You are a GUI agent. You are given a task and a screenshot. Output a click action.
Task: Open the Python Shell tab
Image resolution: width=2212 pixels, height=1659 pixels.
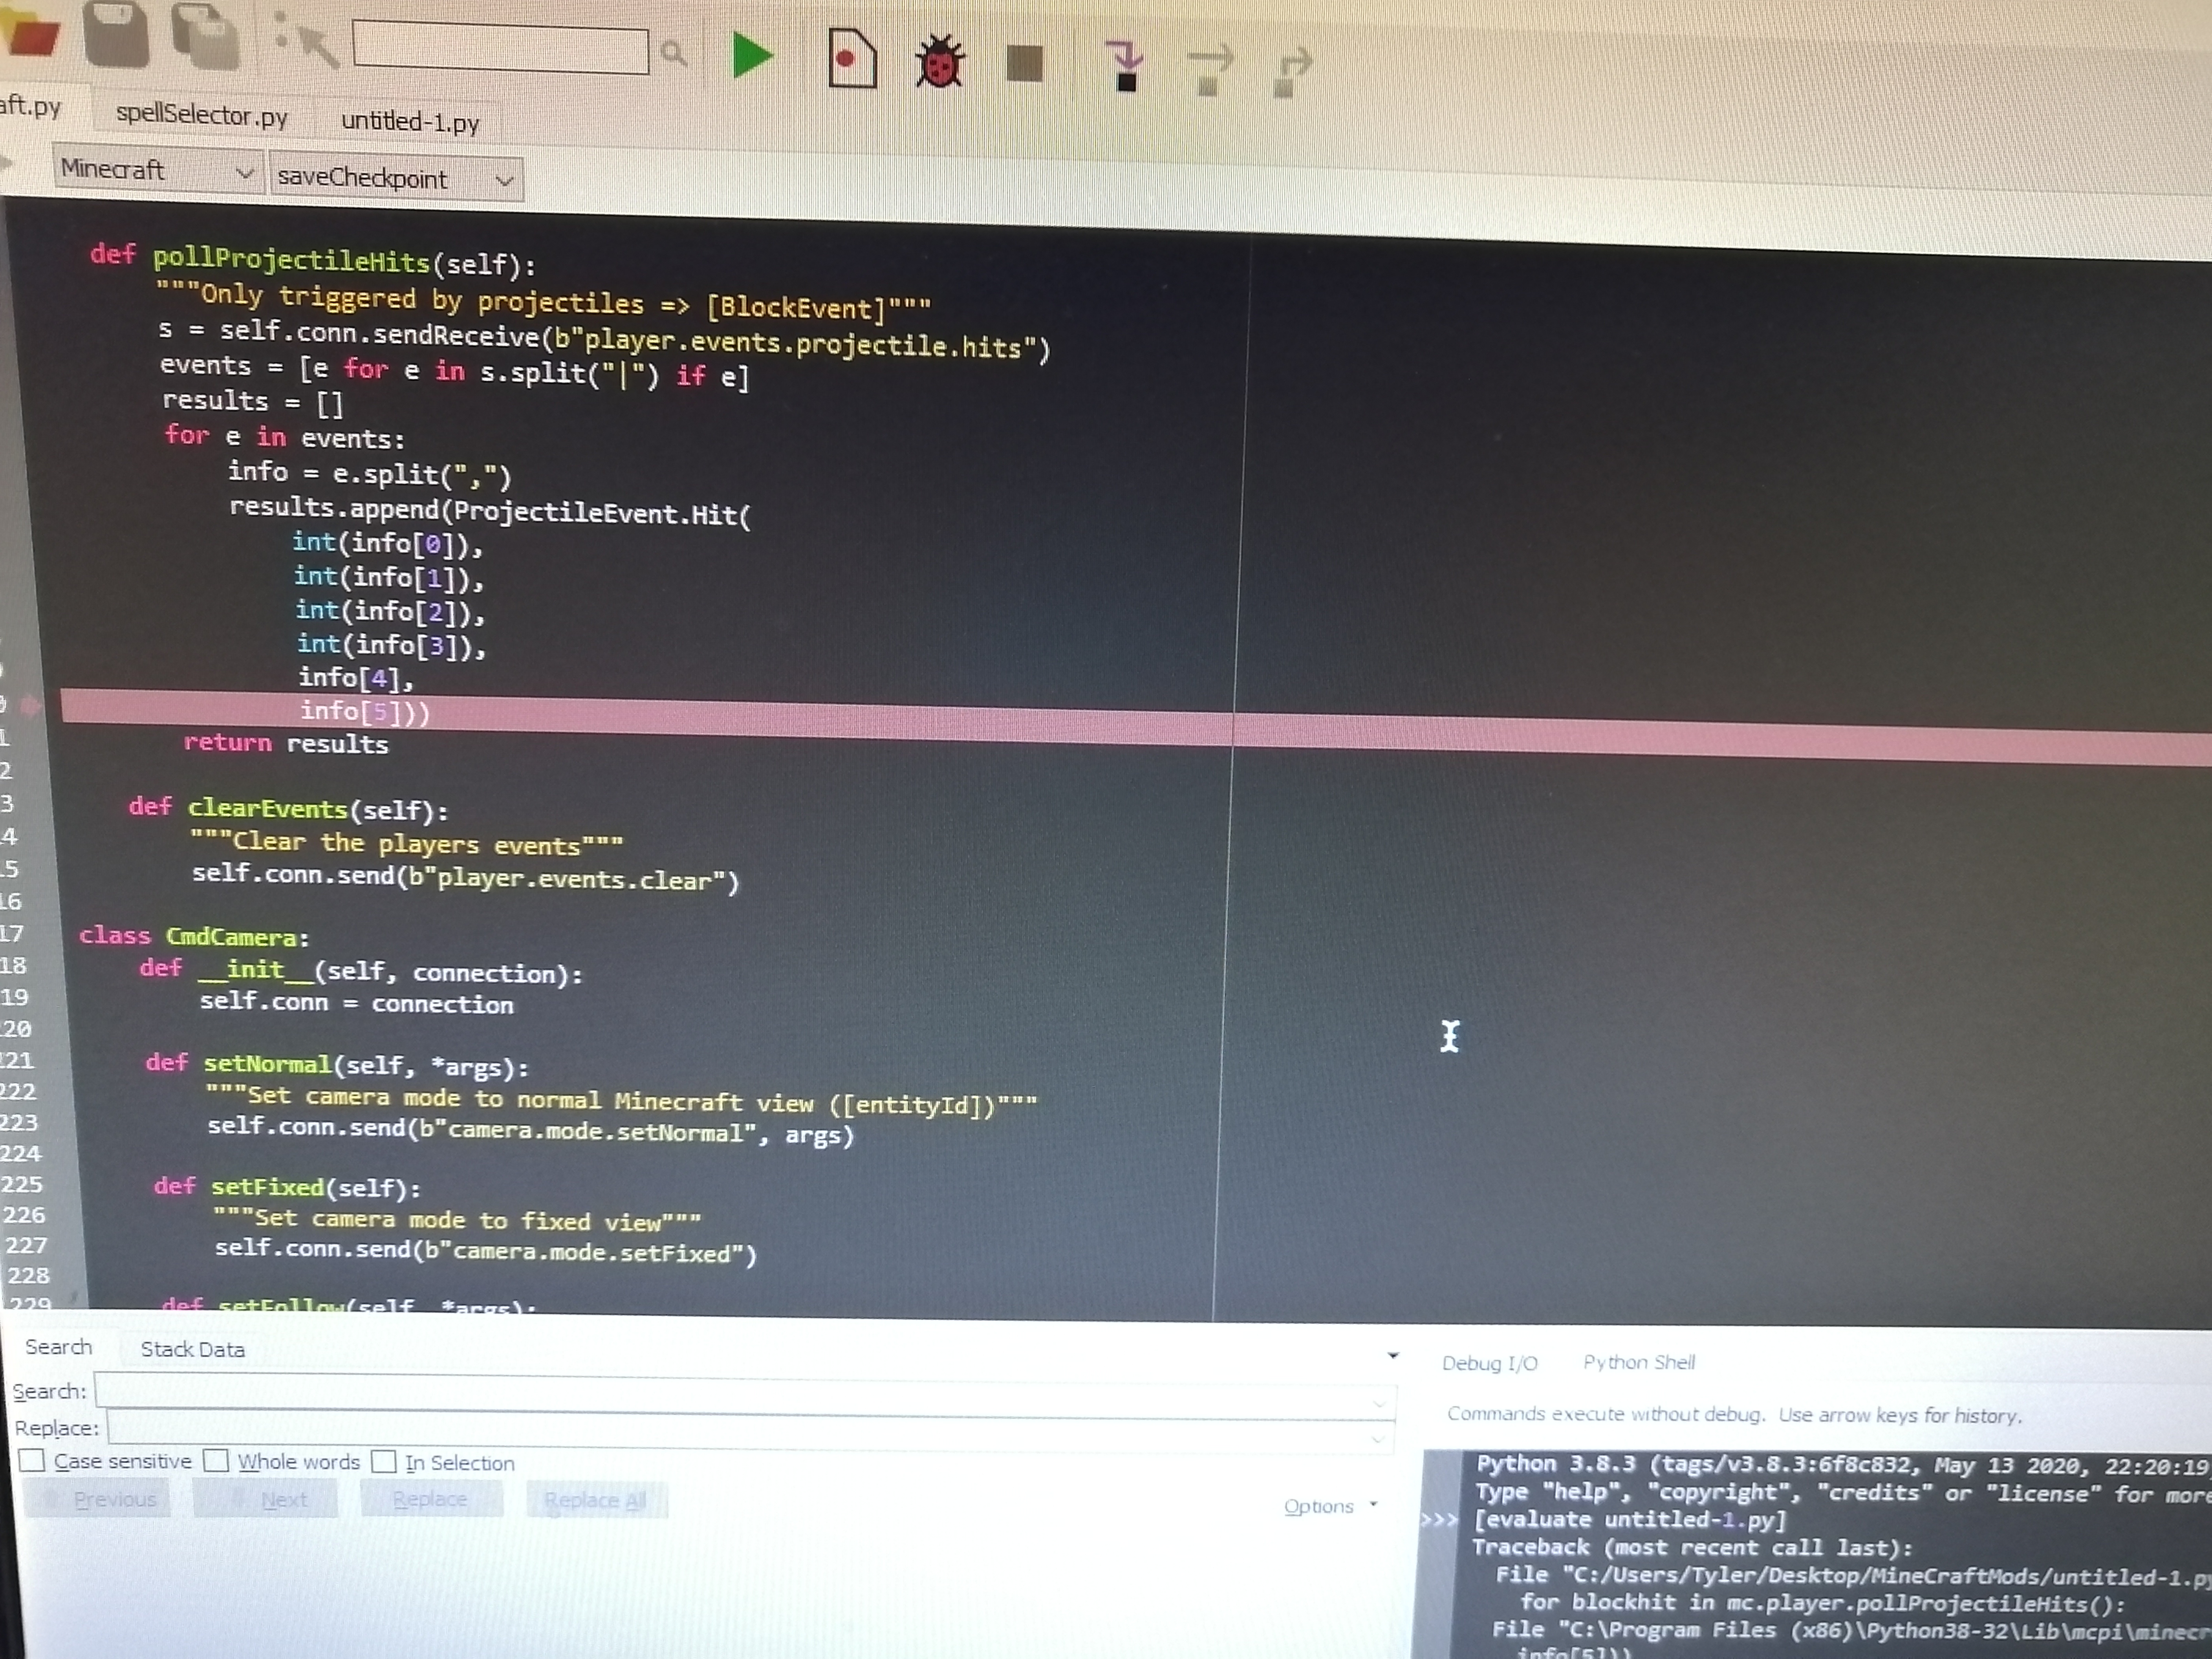(1638, 1362)
